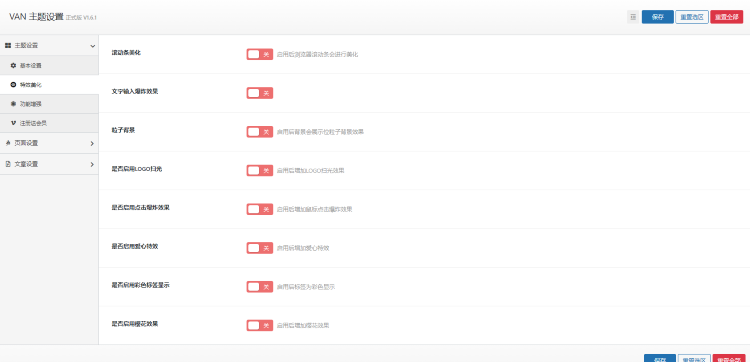The image size is (750, 362).
Task: Click the description beside the 粒子背景 switch
Action: tap(320, 132)
